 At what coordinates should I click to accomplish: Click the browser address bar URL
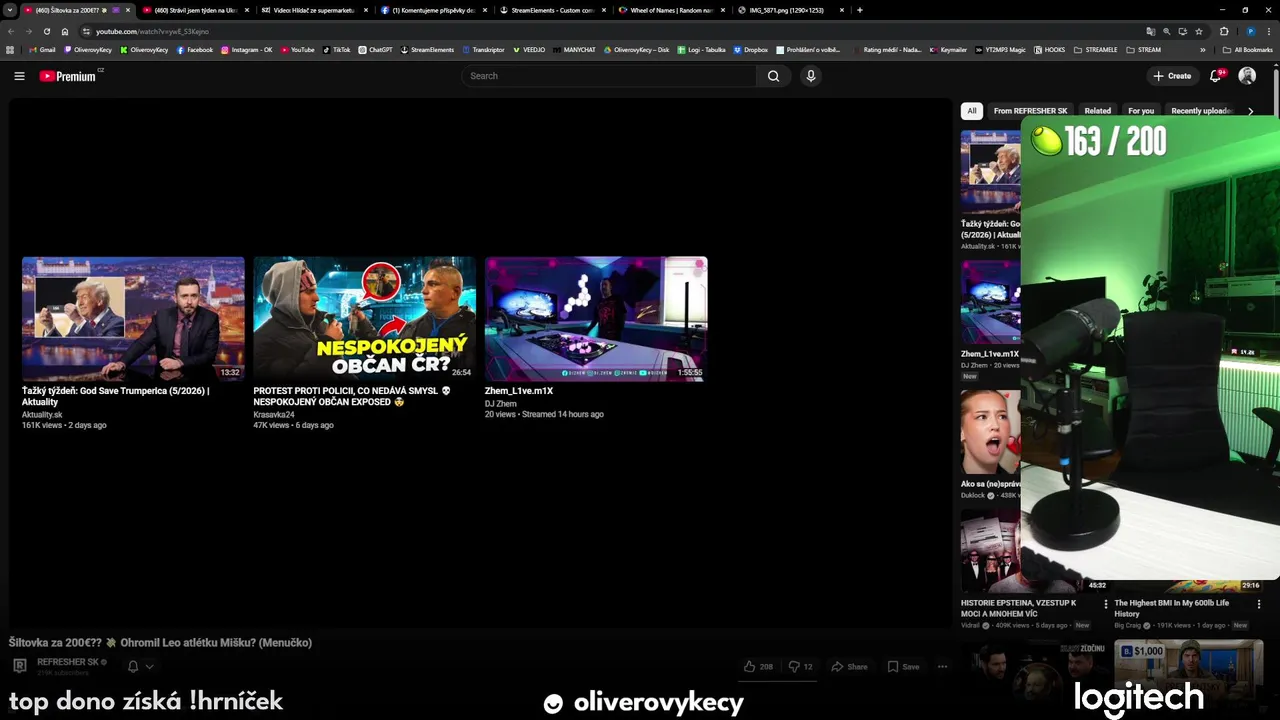click(x=152, y=31)
